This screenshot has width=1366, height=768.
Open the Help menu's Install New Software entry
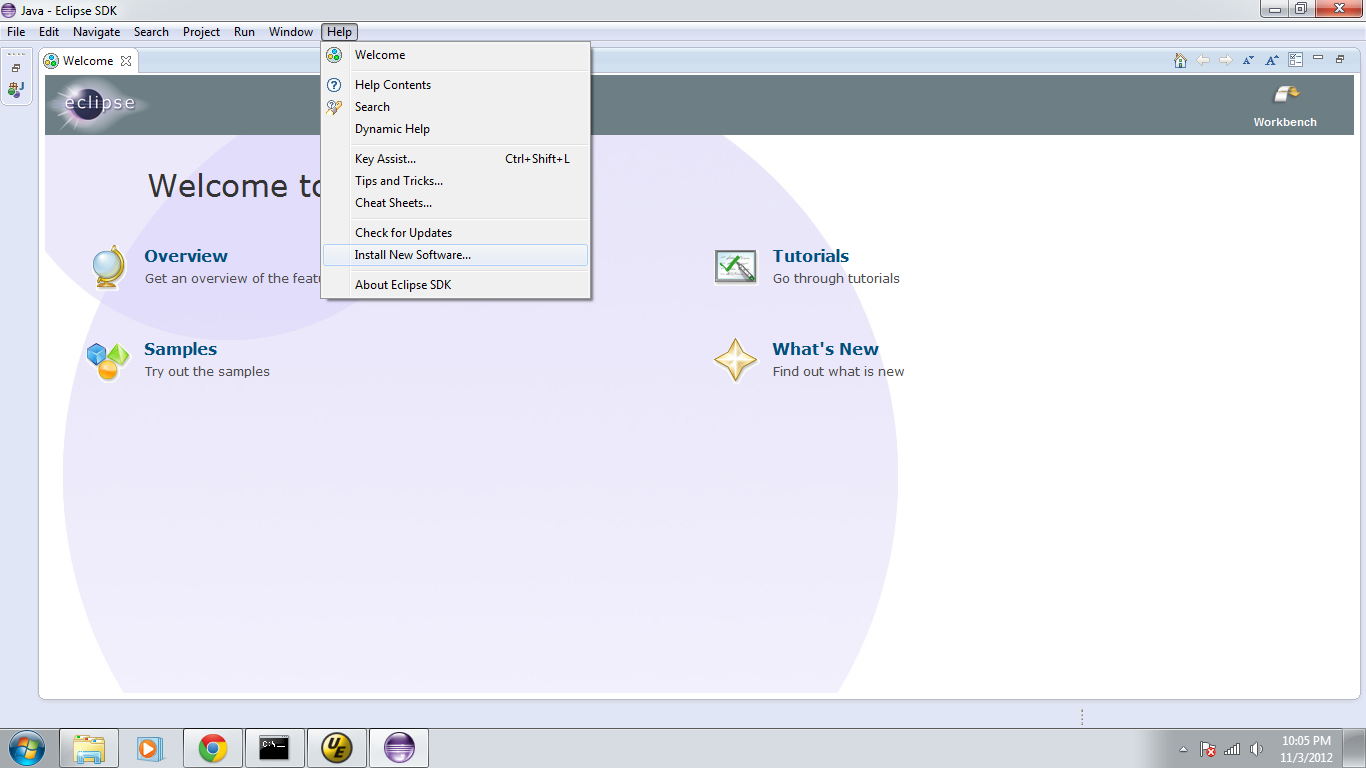coord(412,255)
